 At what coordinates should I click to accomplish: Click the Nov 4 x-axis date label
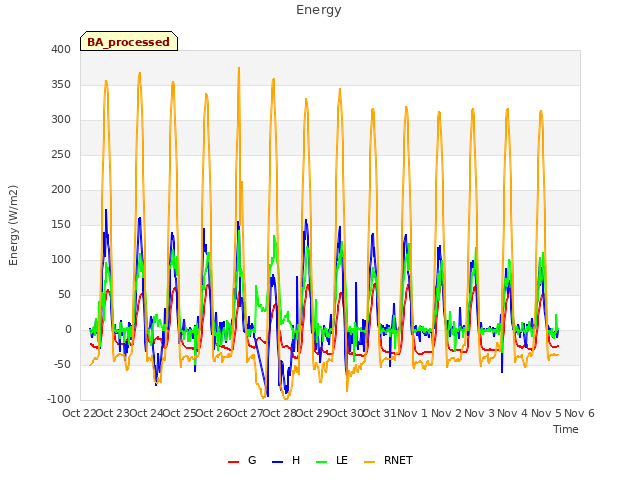tap(513, 413)
